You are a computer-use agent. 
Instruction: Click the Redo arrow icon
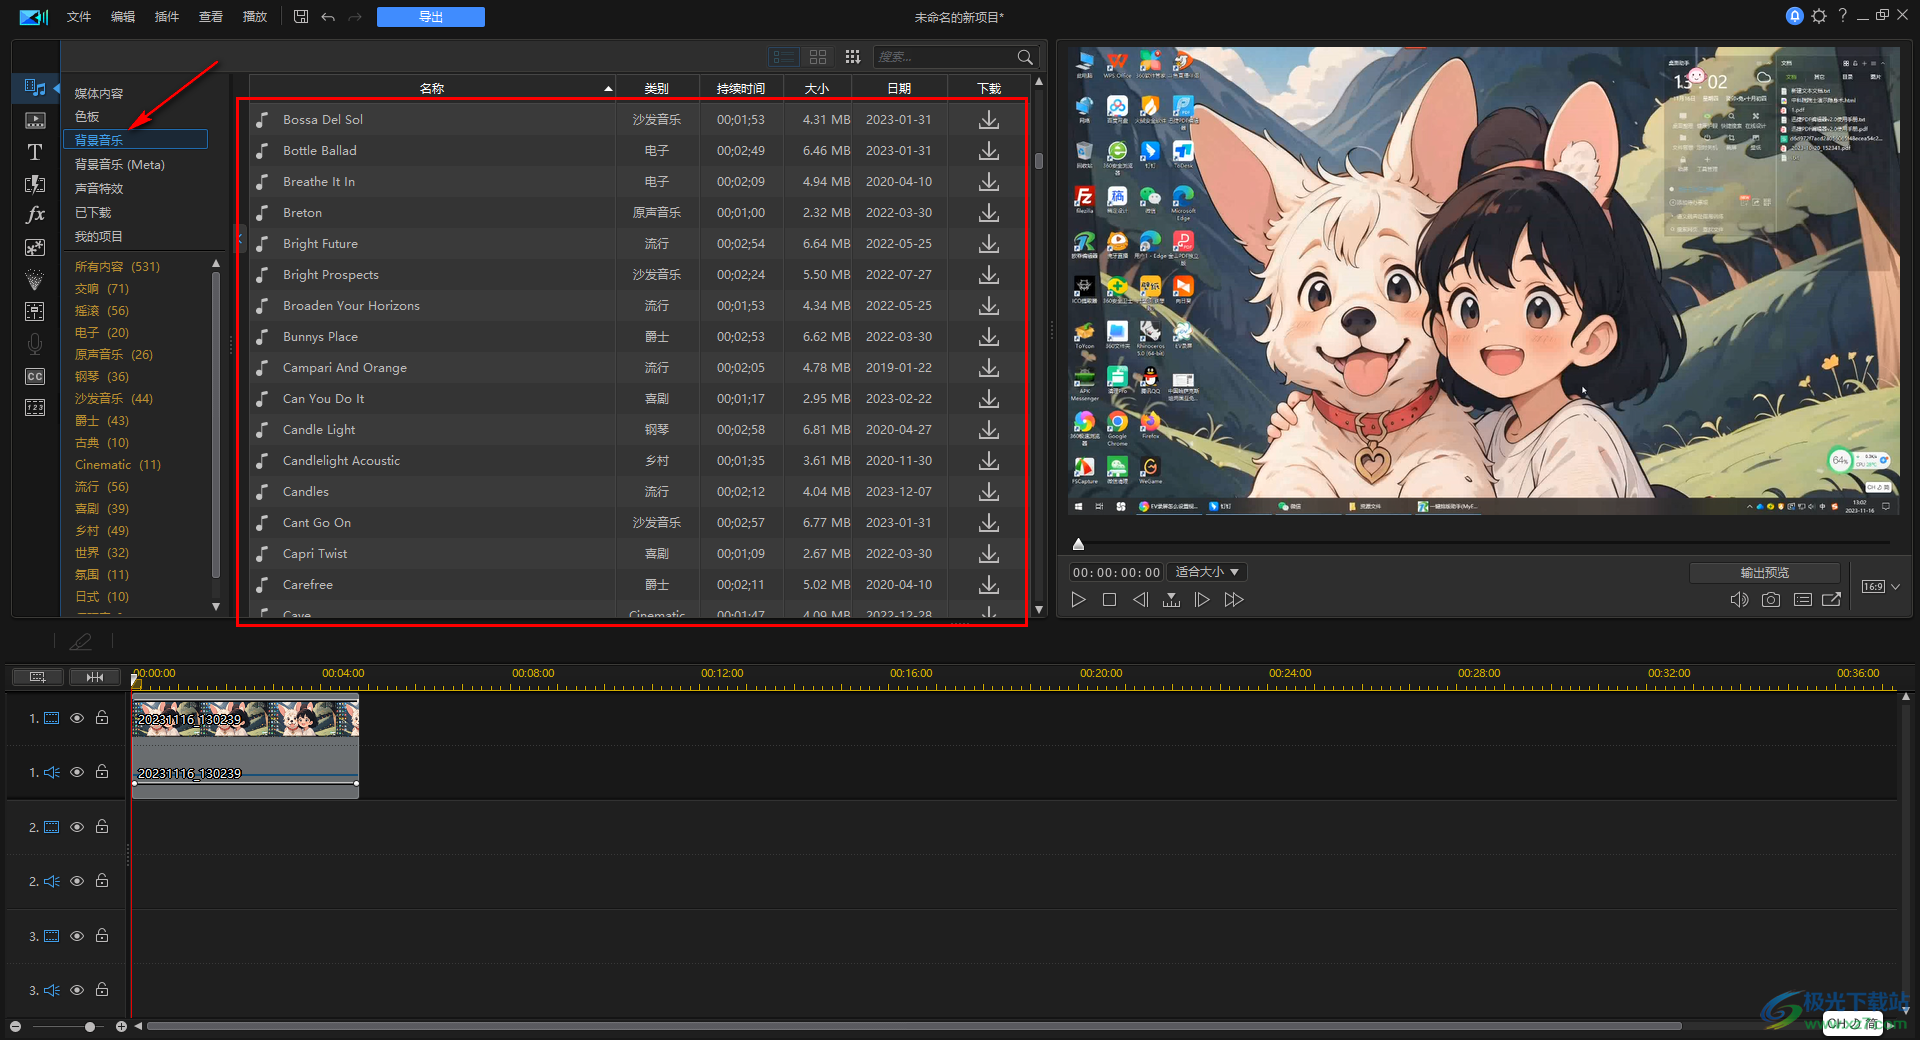pos(355,17)
